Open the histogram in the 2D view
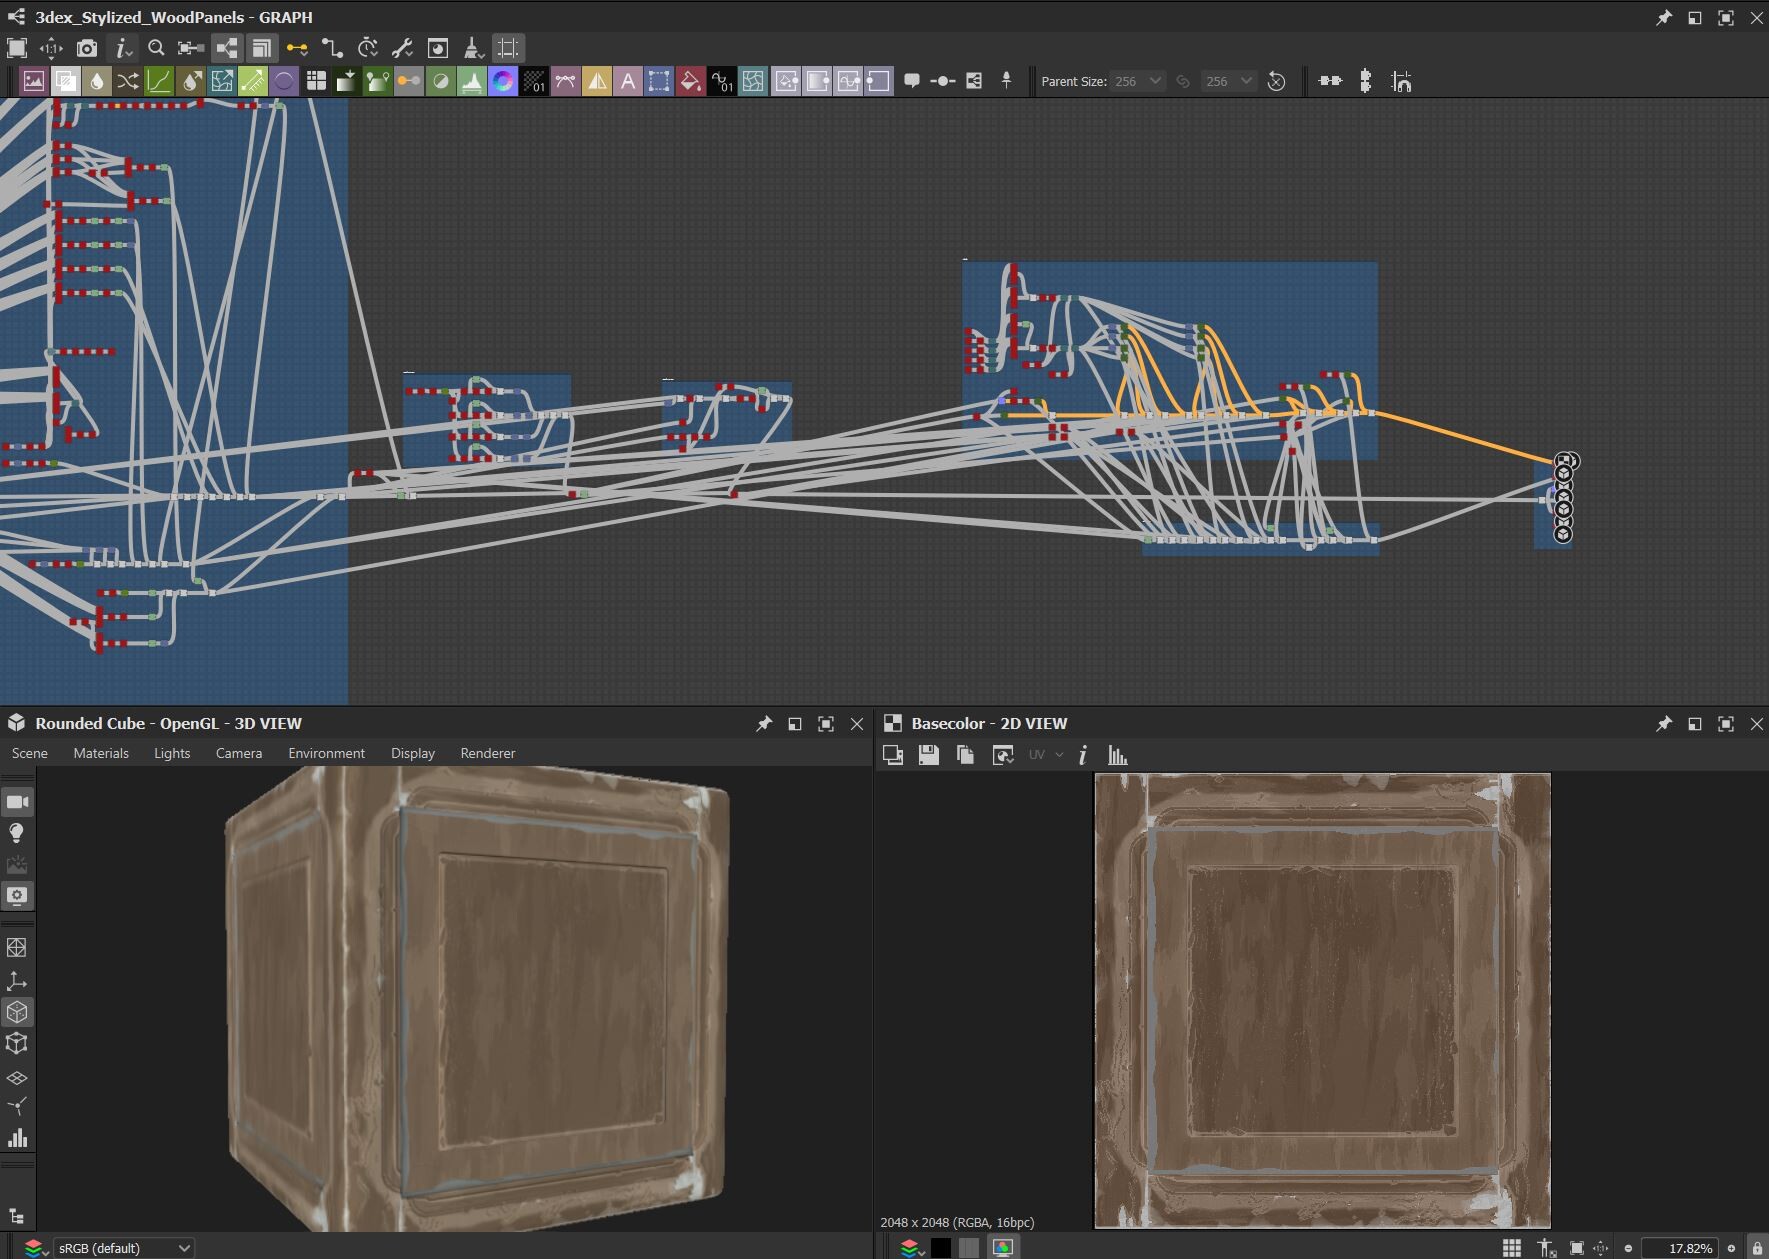Image resolution: width=1769 pixels, height=1259 pixels. point(1119,756)
